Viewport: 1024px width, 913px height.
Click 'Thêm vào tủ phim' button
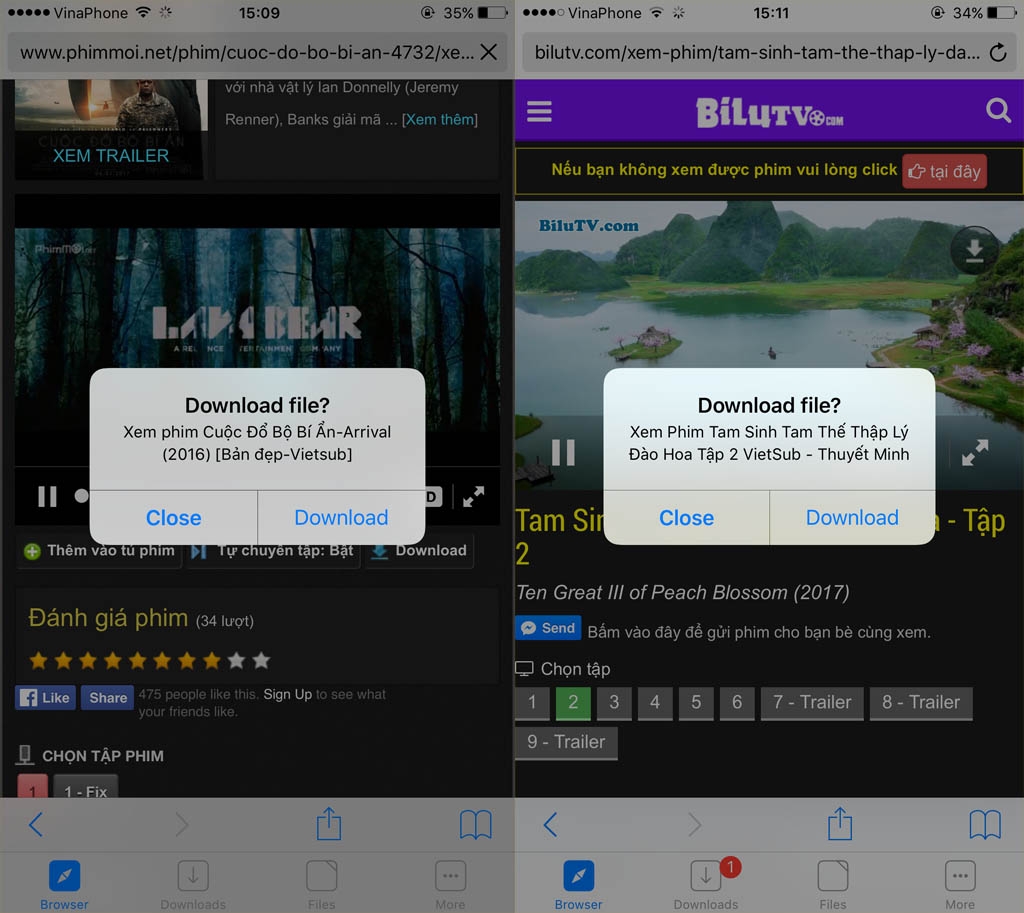[99, 551]
